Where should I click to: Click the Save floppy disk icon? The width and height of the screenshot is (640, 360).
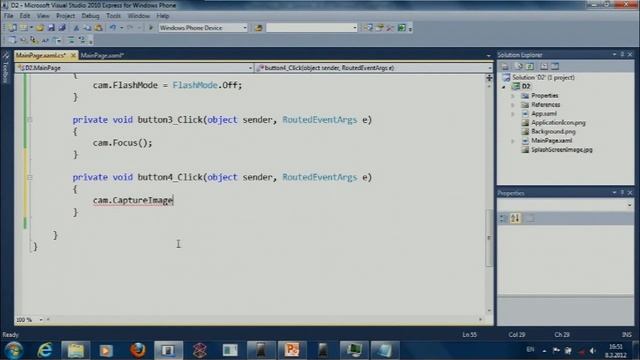(51, 28)
